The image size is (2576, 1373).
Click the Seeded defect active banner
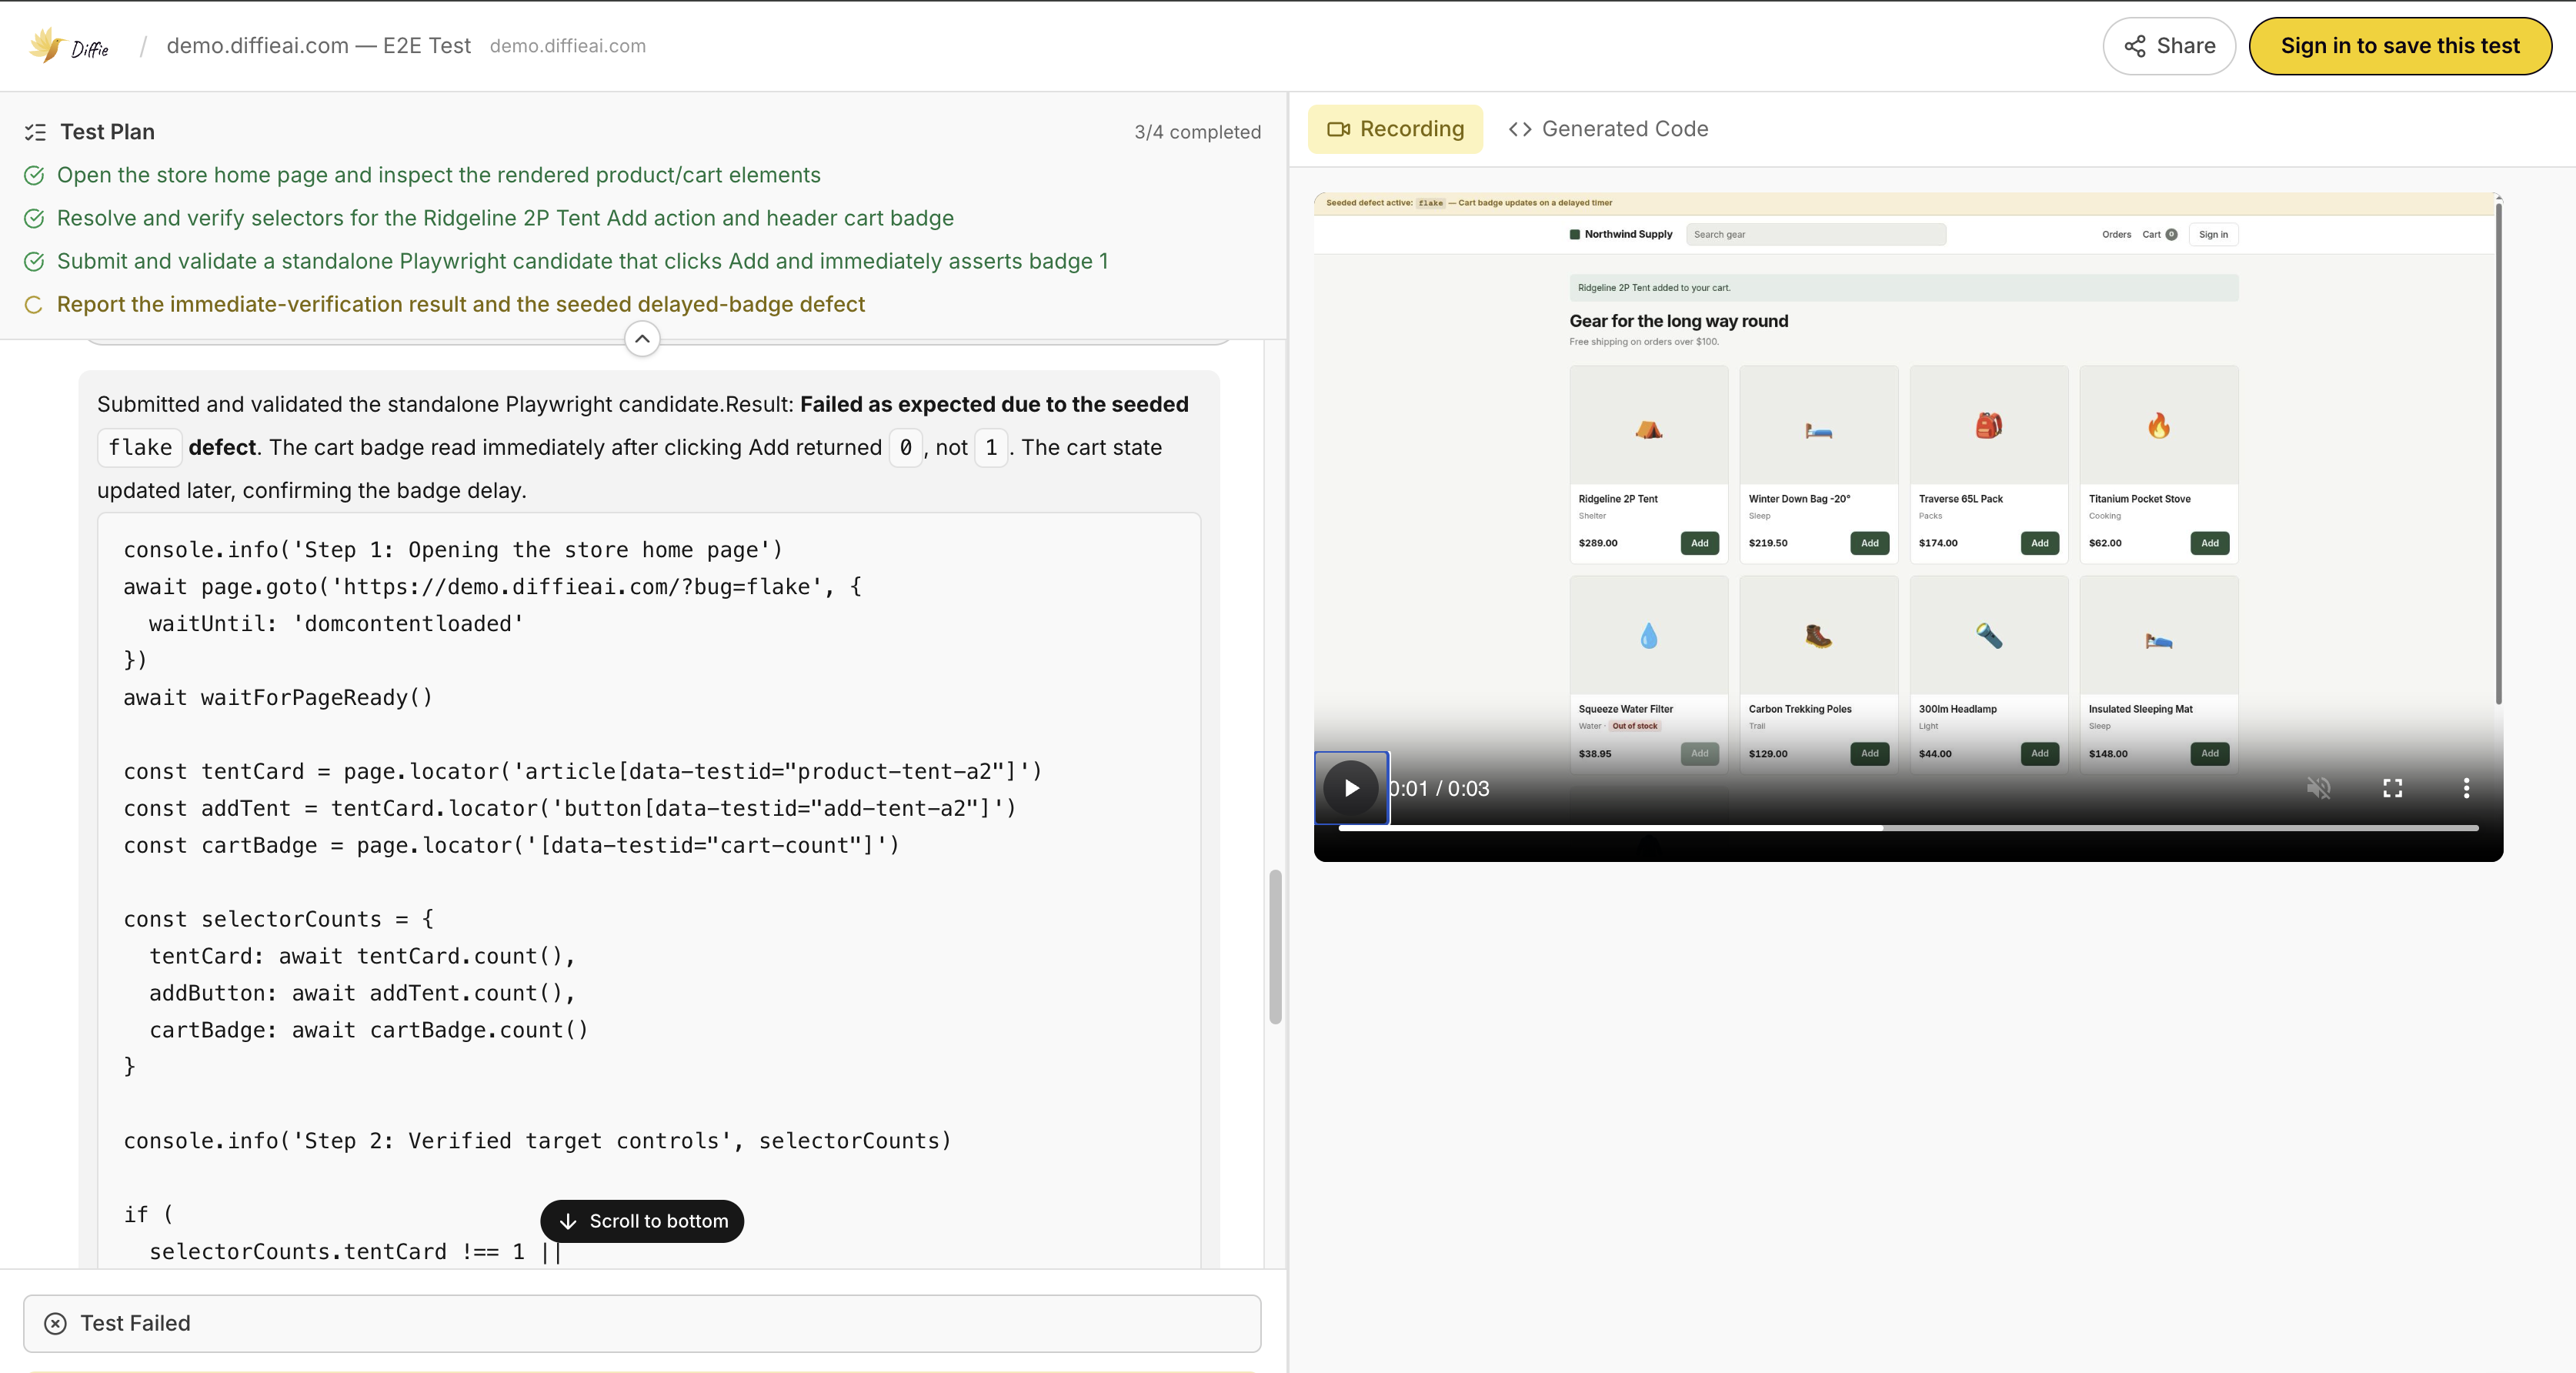pos(1903,203)
